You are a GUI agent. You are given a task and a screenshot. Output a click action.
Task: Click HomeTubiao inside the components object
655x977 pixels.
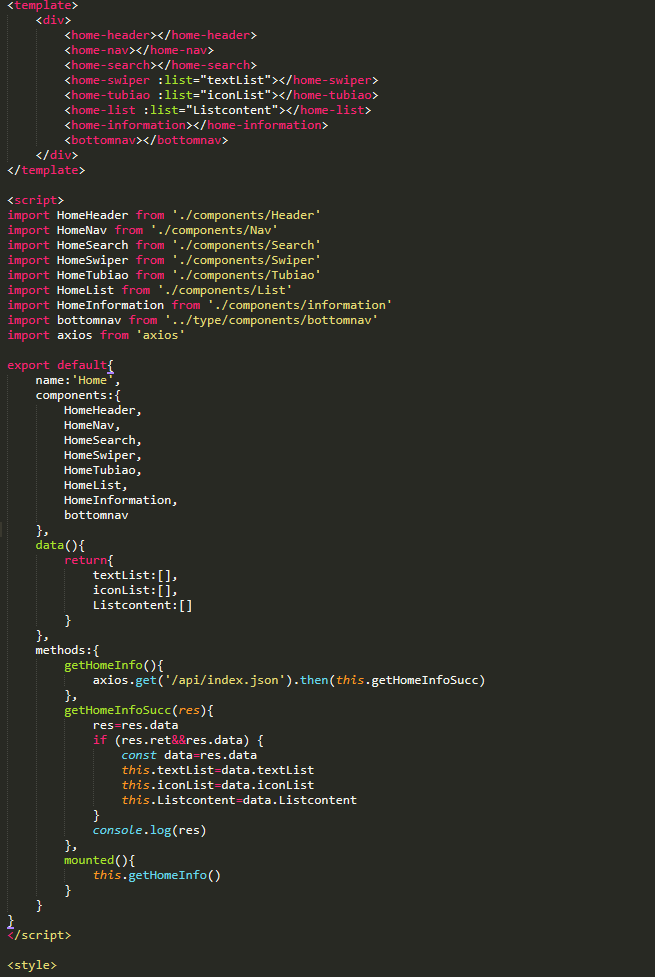pyautogui.click(x=100, y=470)
